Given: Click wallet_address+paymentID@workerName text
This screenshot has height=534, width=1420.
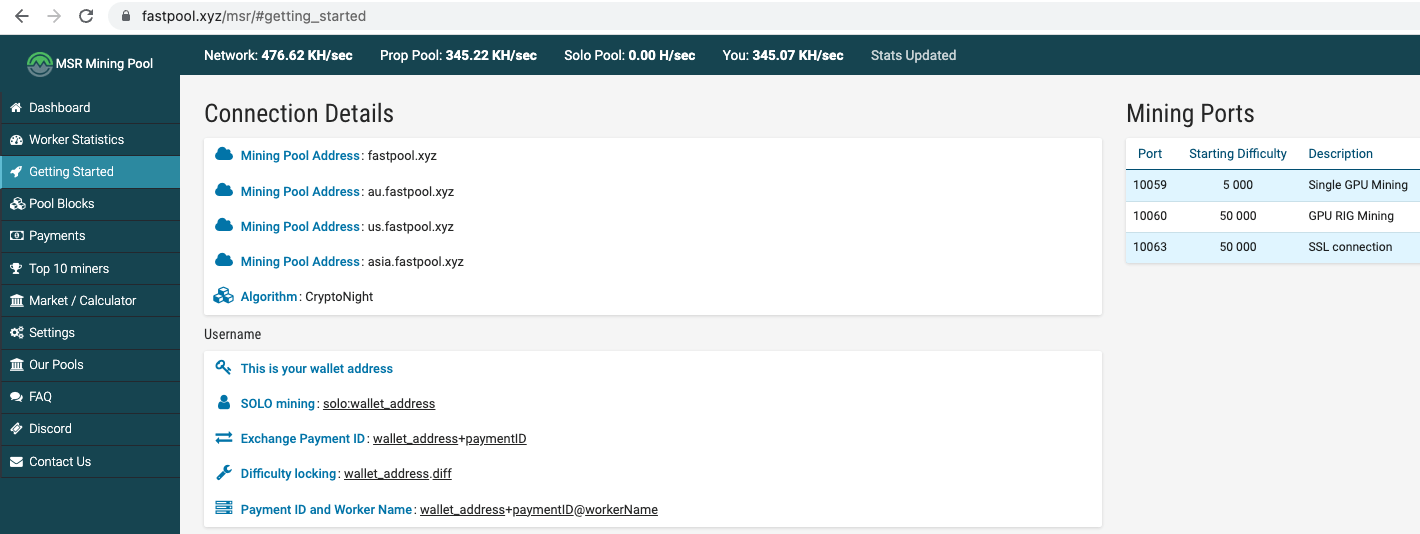Looking at the screenshot, I should point(539,510).
